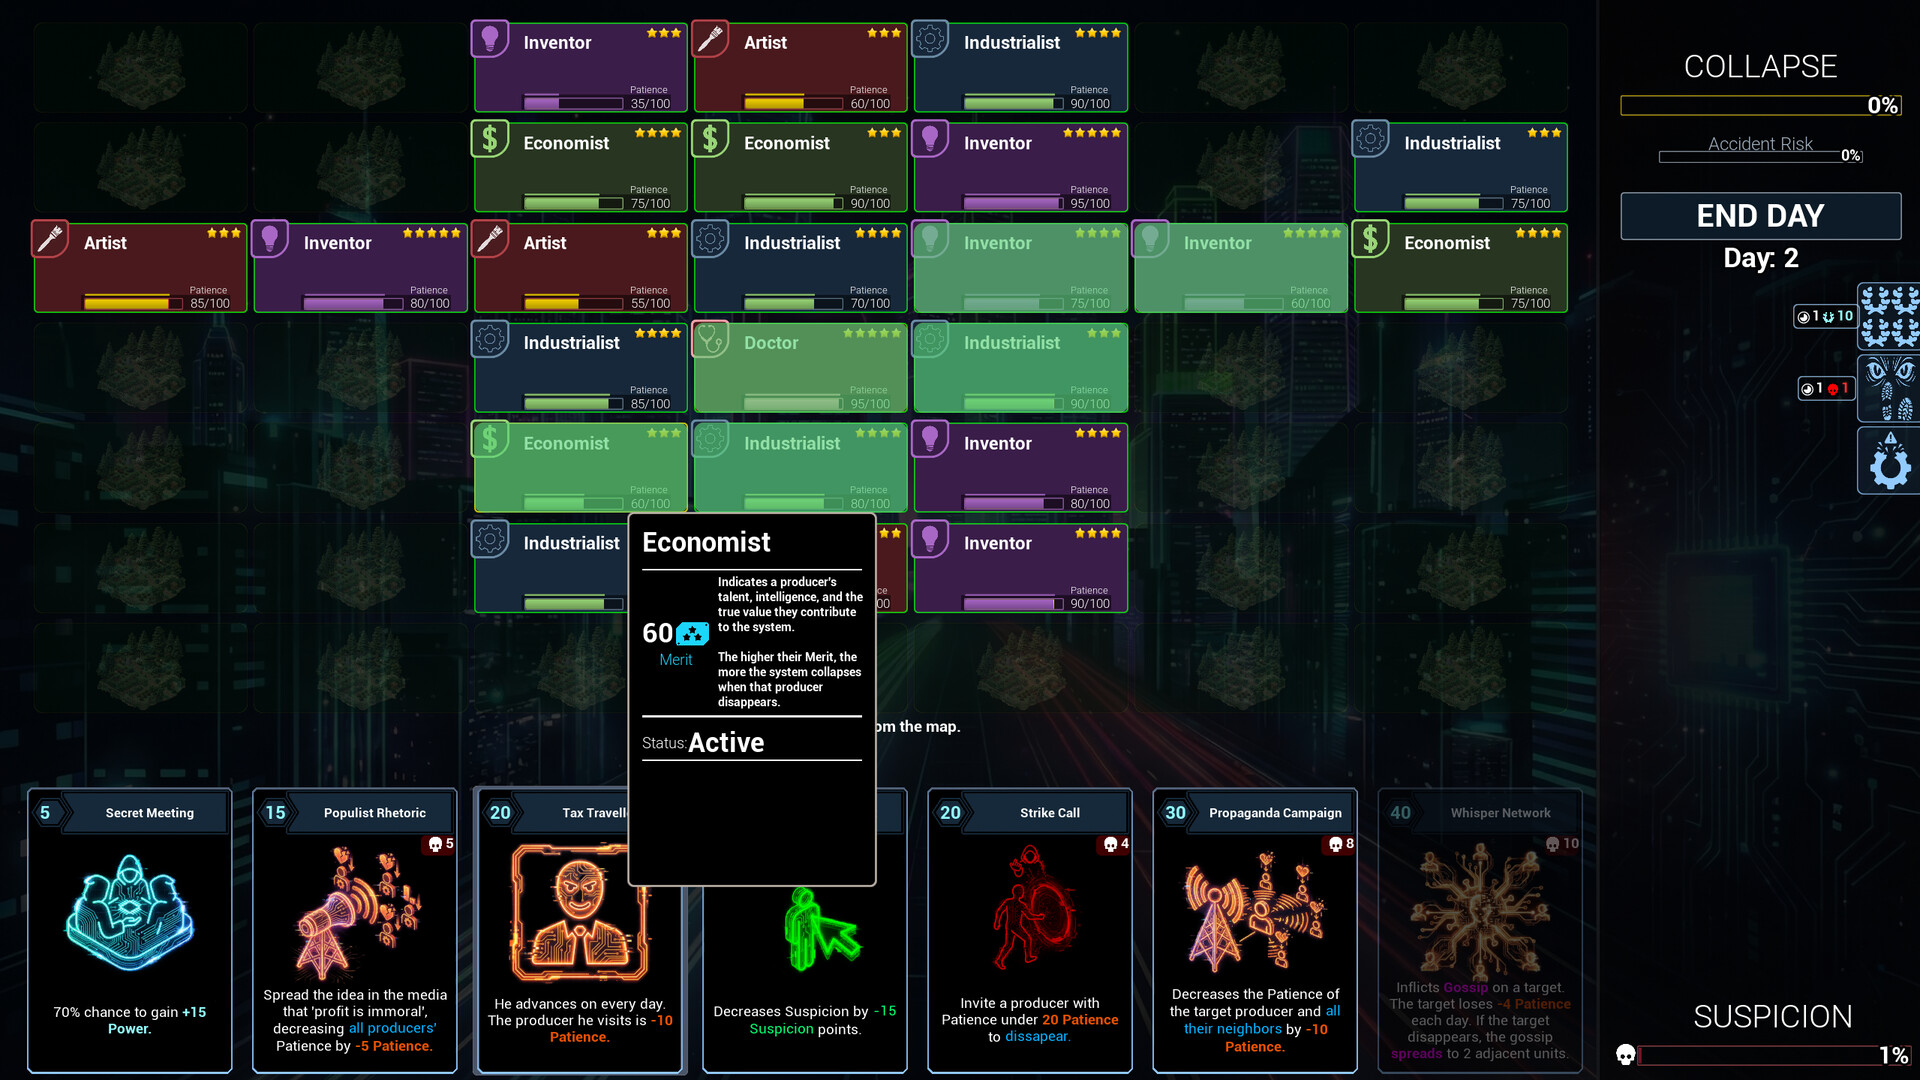Viewport: 1920px width, 1080px height.
Task: Click the skull counter on the Strike Call card
Action: (x=1113, y=843)
